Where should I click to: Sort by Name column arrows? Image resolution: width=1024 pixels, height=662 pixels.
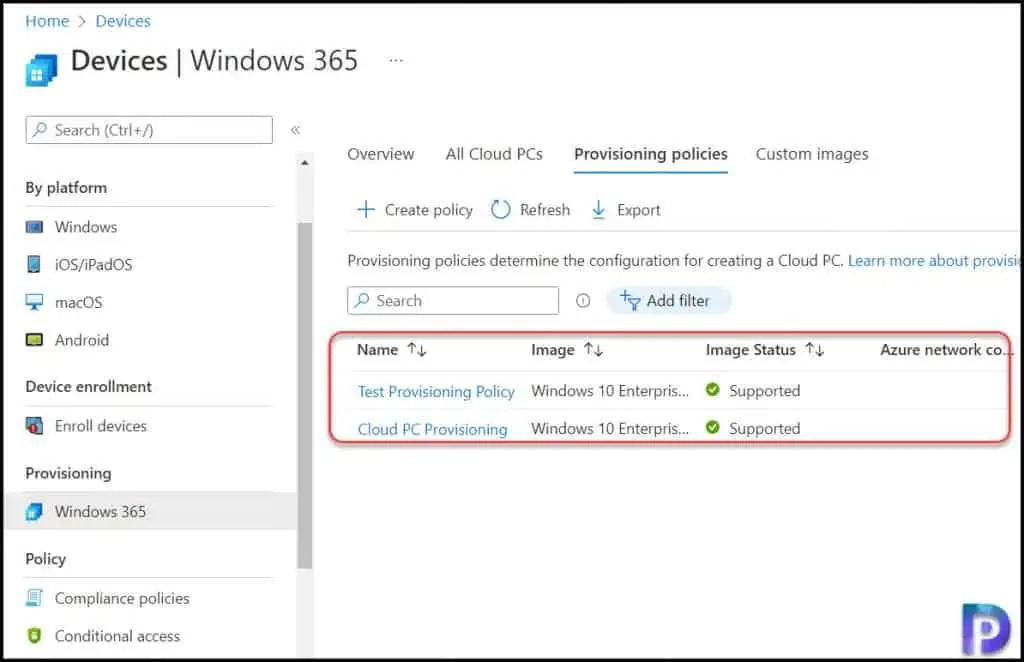[417, 350]
